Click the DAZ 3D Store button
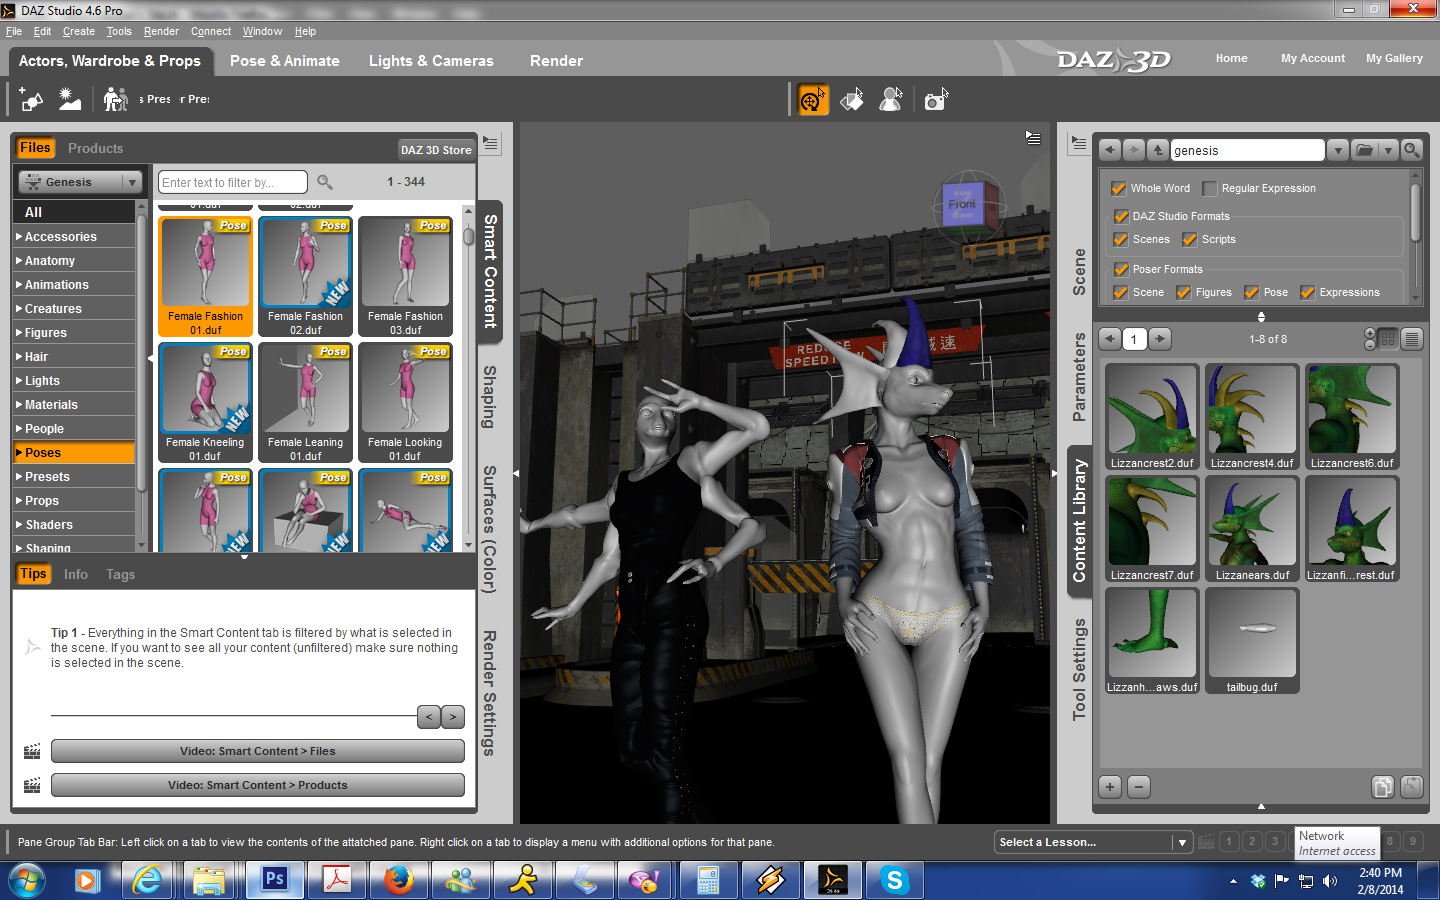Image resolution: width=1440 pixels, height=900 pixels. pos(436,150)
